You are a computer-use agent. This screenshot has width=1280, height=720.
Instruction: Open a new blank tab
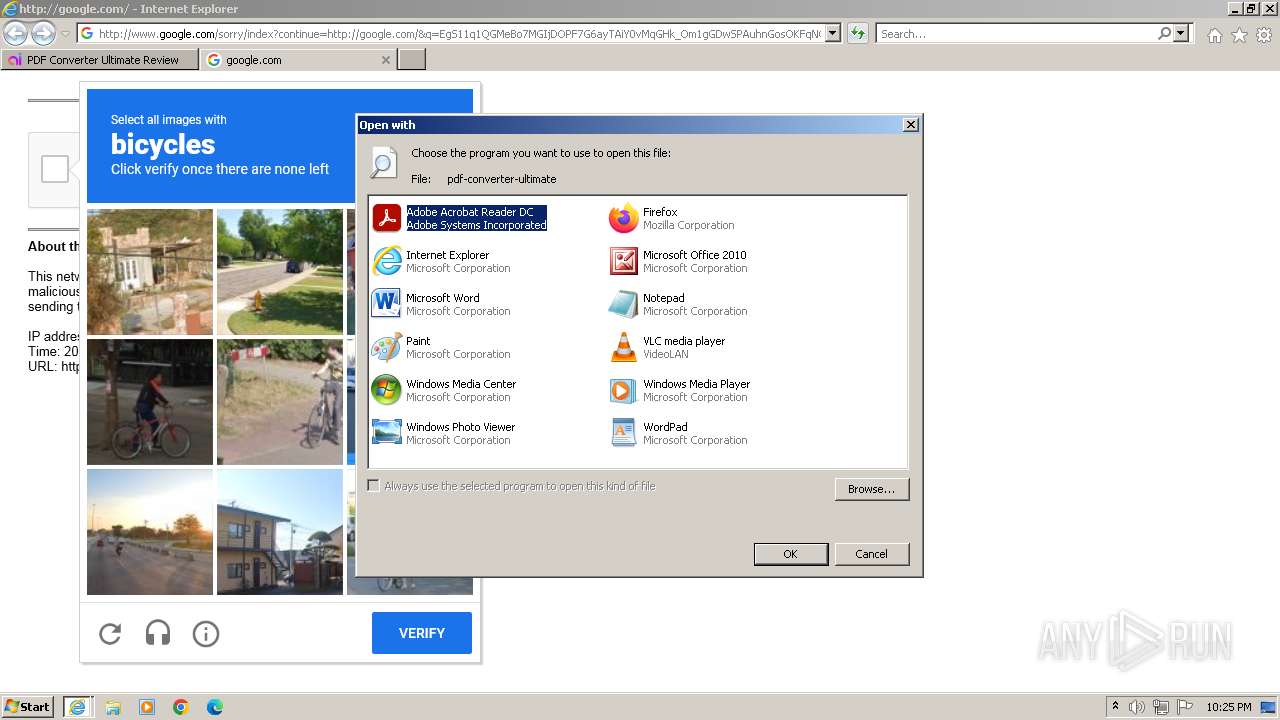[412, 60]
